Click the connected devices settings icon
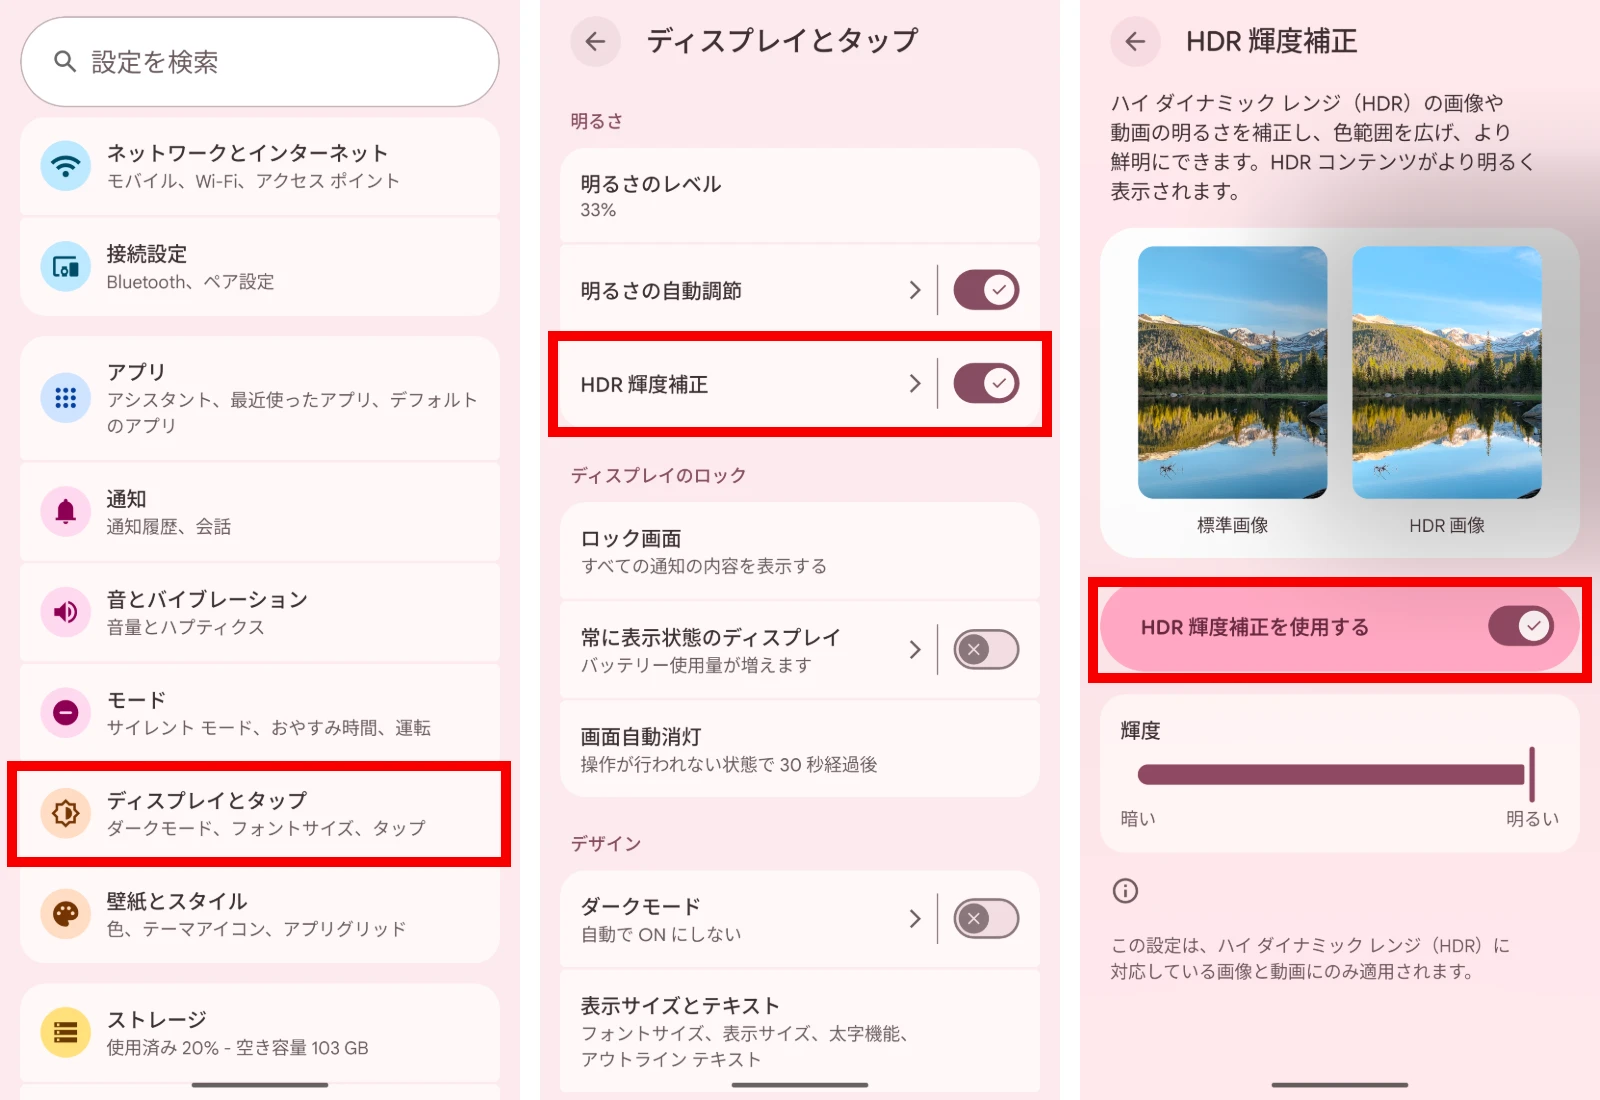 click(65, 267)
